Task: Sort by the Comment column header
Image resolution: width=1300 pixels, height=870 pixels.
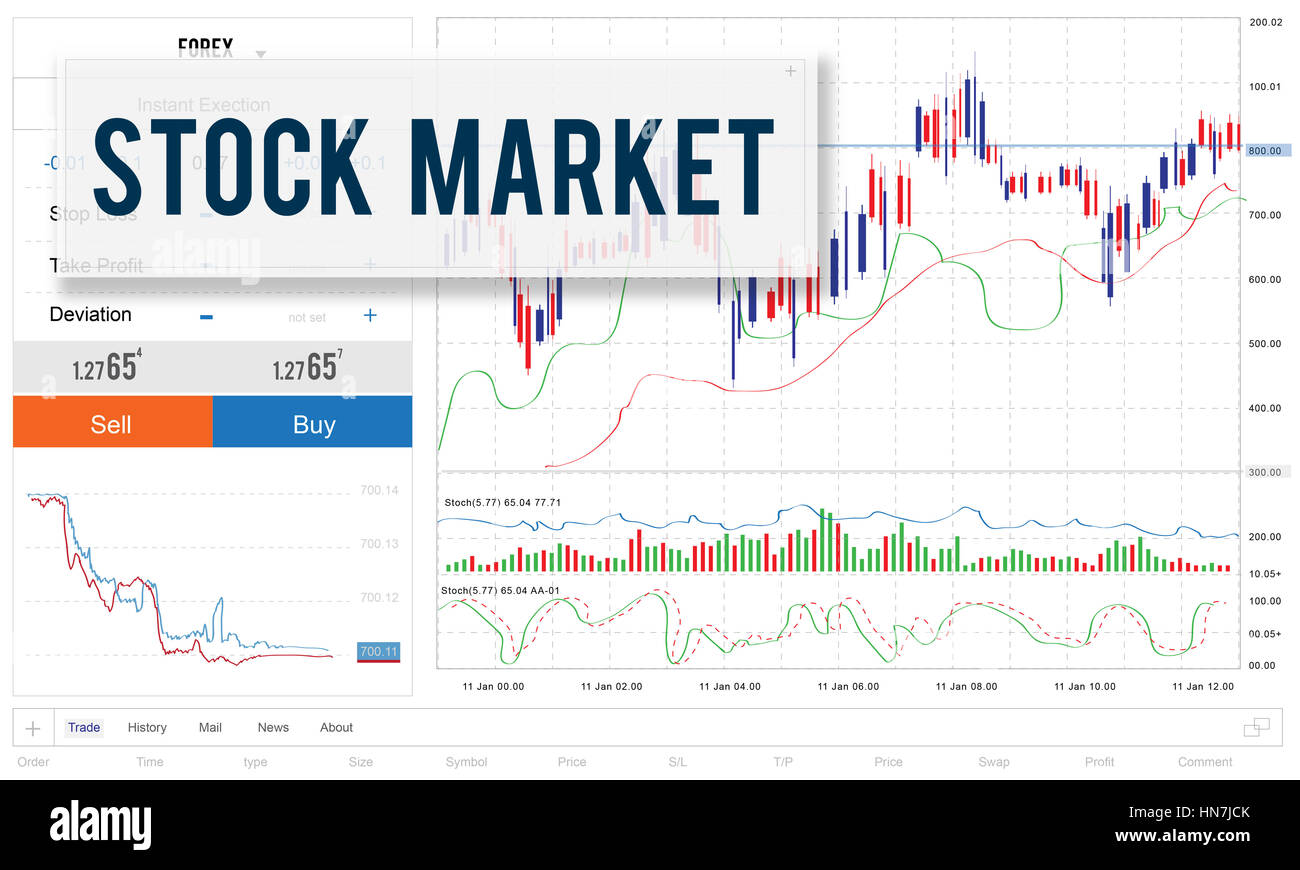Action: [1205, 762]
